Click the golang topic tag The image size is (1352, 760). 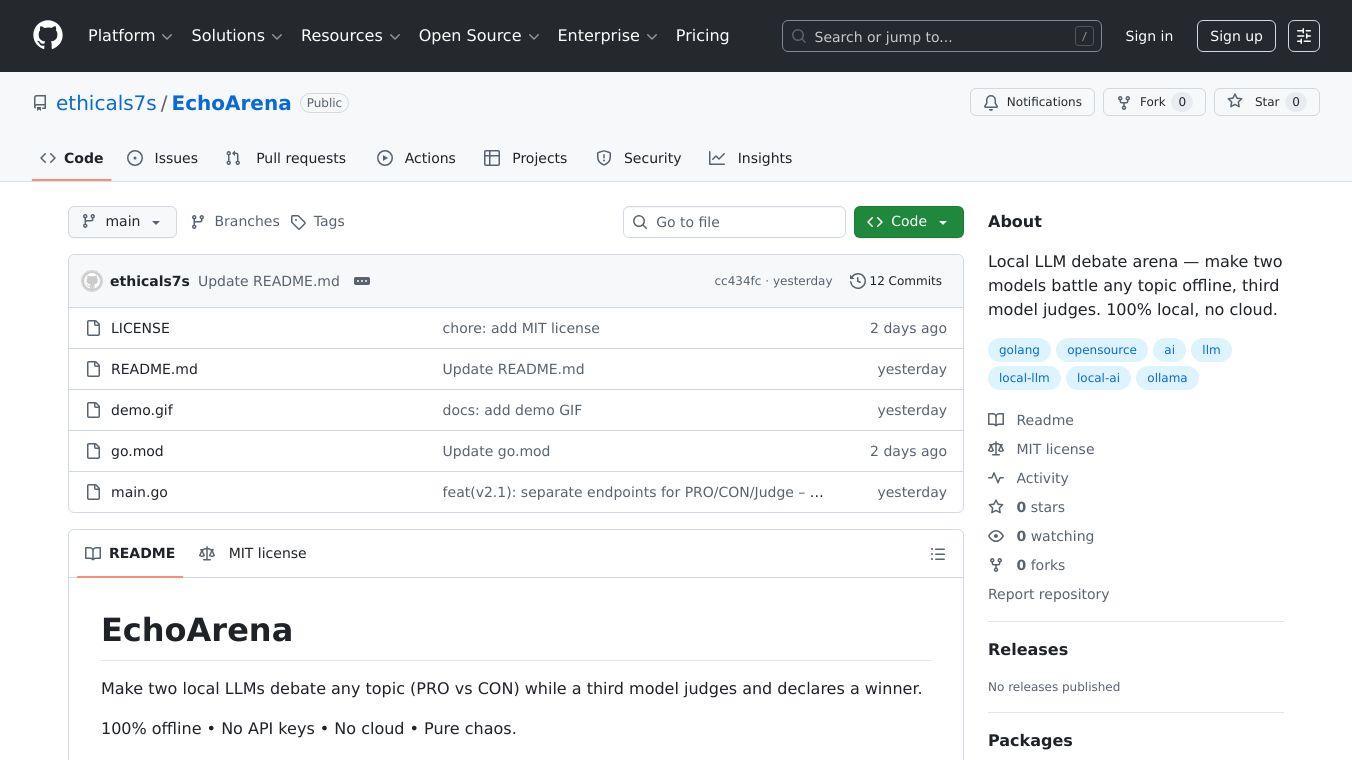[1019, 350]
